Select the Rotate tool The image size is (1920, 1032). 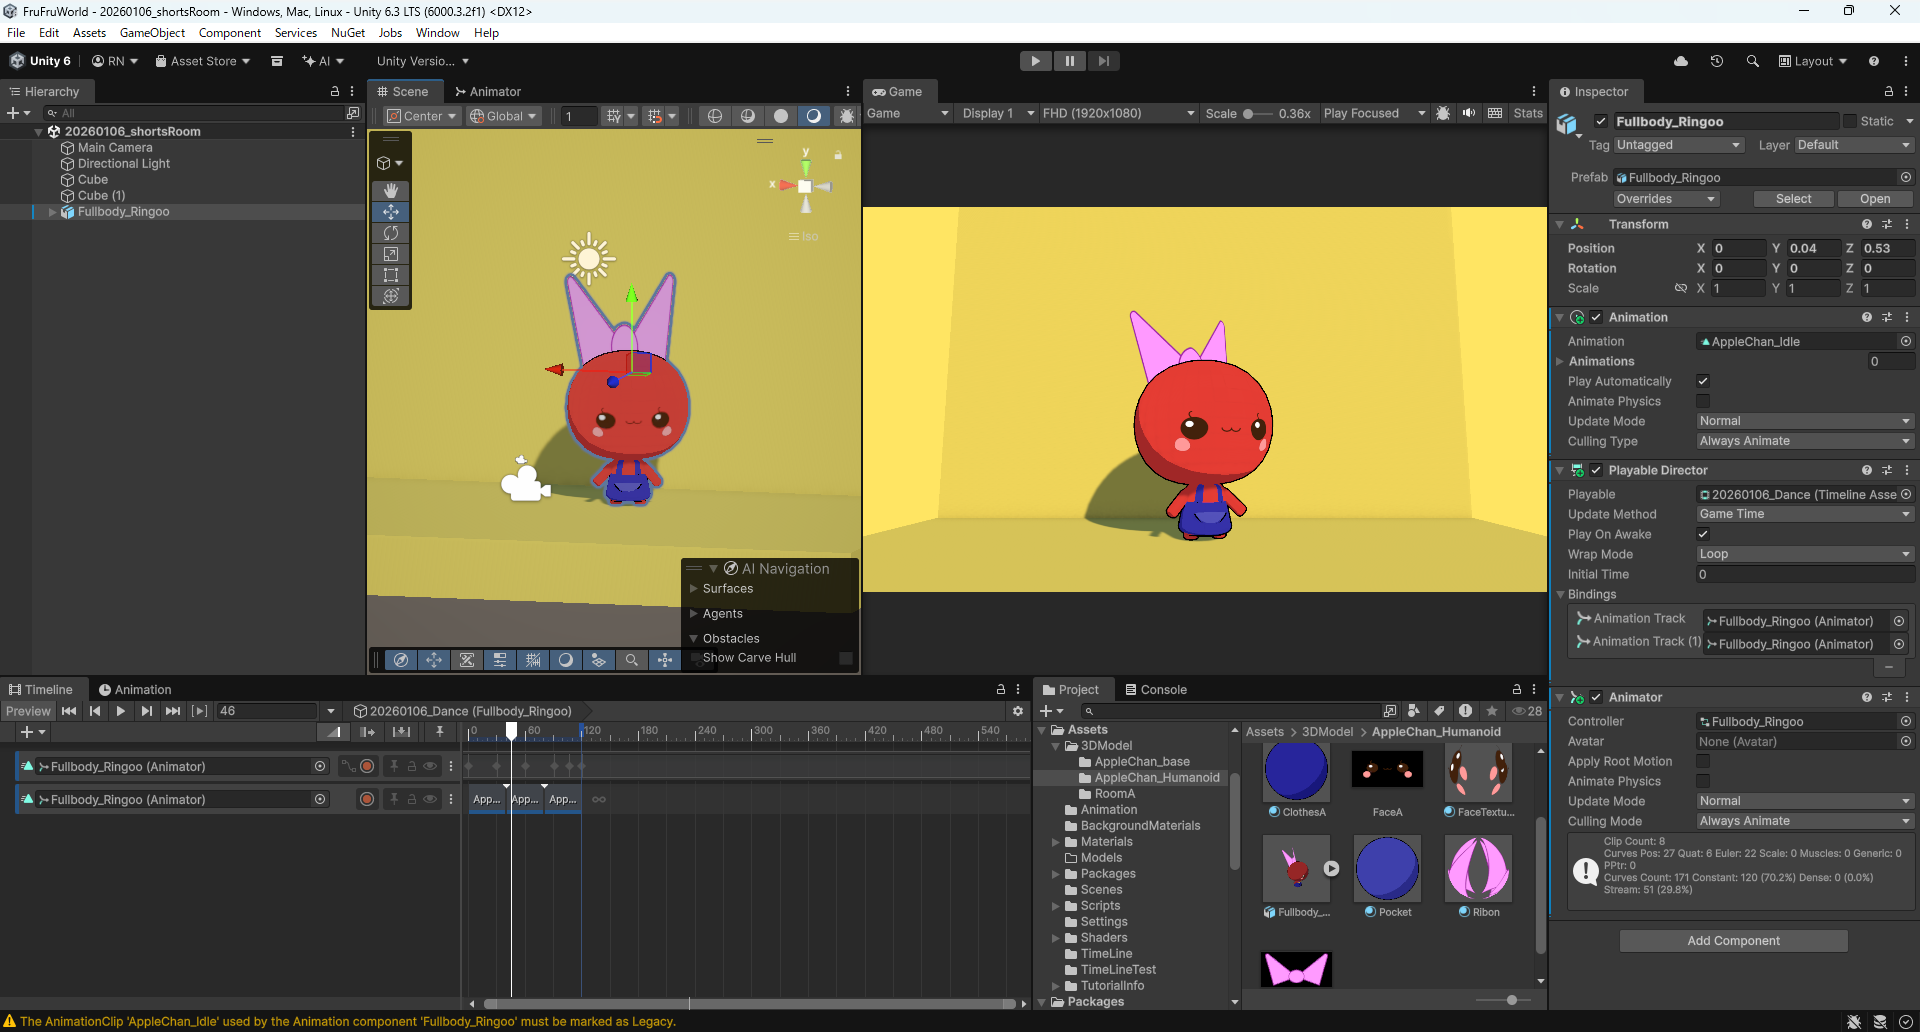(390, 232)
